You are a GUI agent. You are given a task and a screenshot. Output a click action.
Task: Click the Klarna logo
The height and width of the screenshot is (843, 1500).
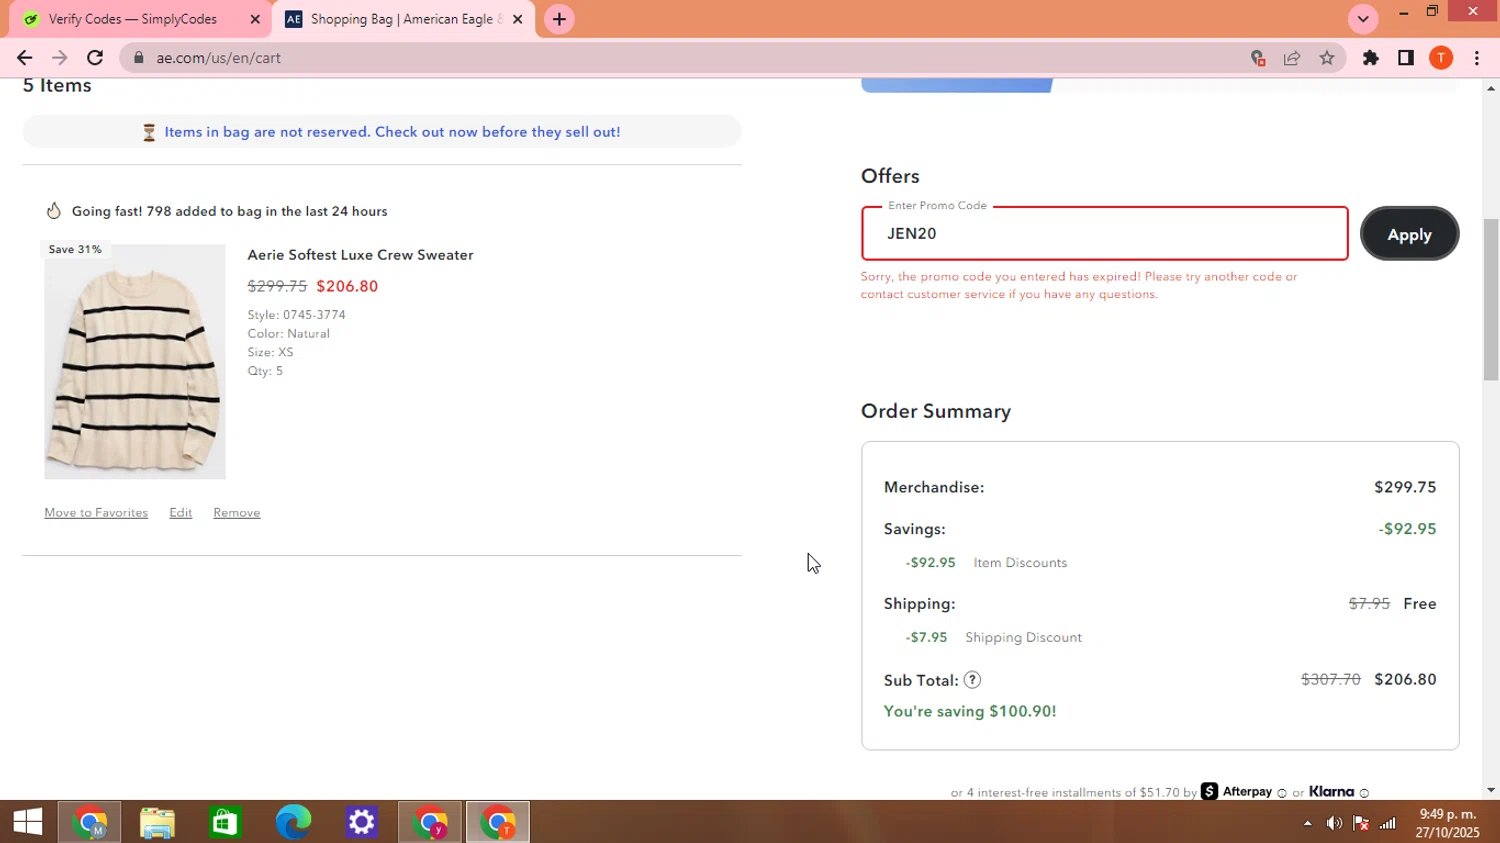[x=1331, y=791]
